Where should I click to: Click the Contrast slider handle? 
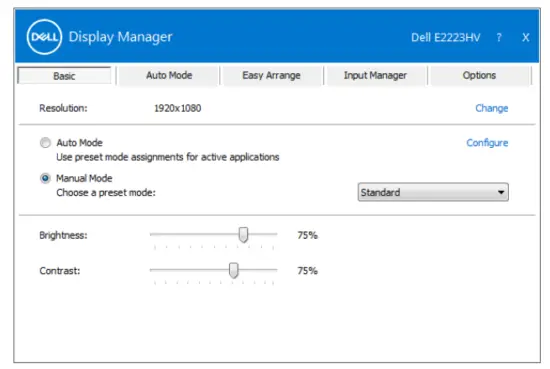point(233,270)
